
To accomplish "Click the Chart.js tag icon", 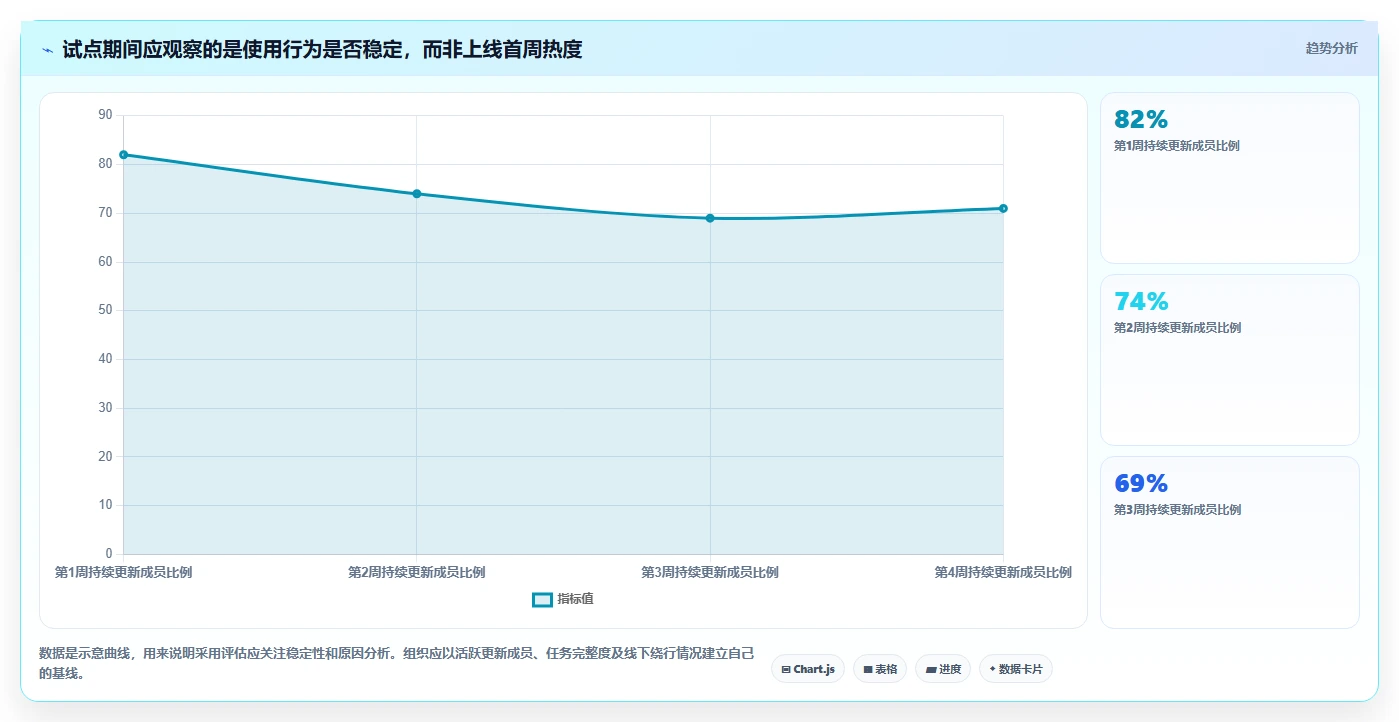I will 786,669.
